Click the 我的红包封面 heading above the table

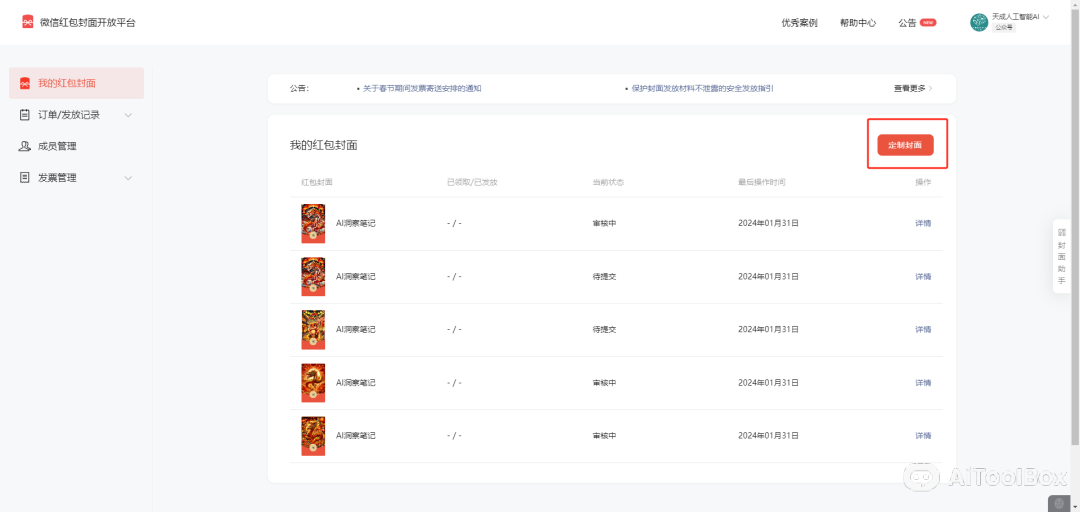coord(324,145)
